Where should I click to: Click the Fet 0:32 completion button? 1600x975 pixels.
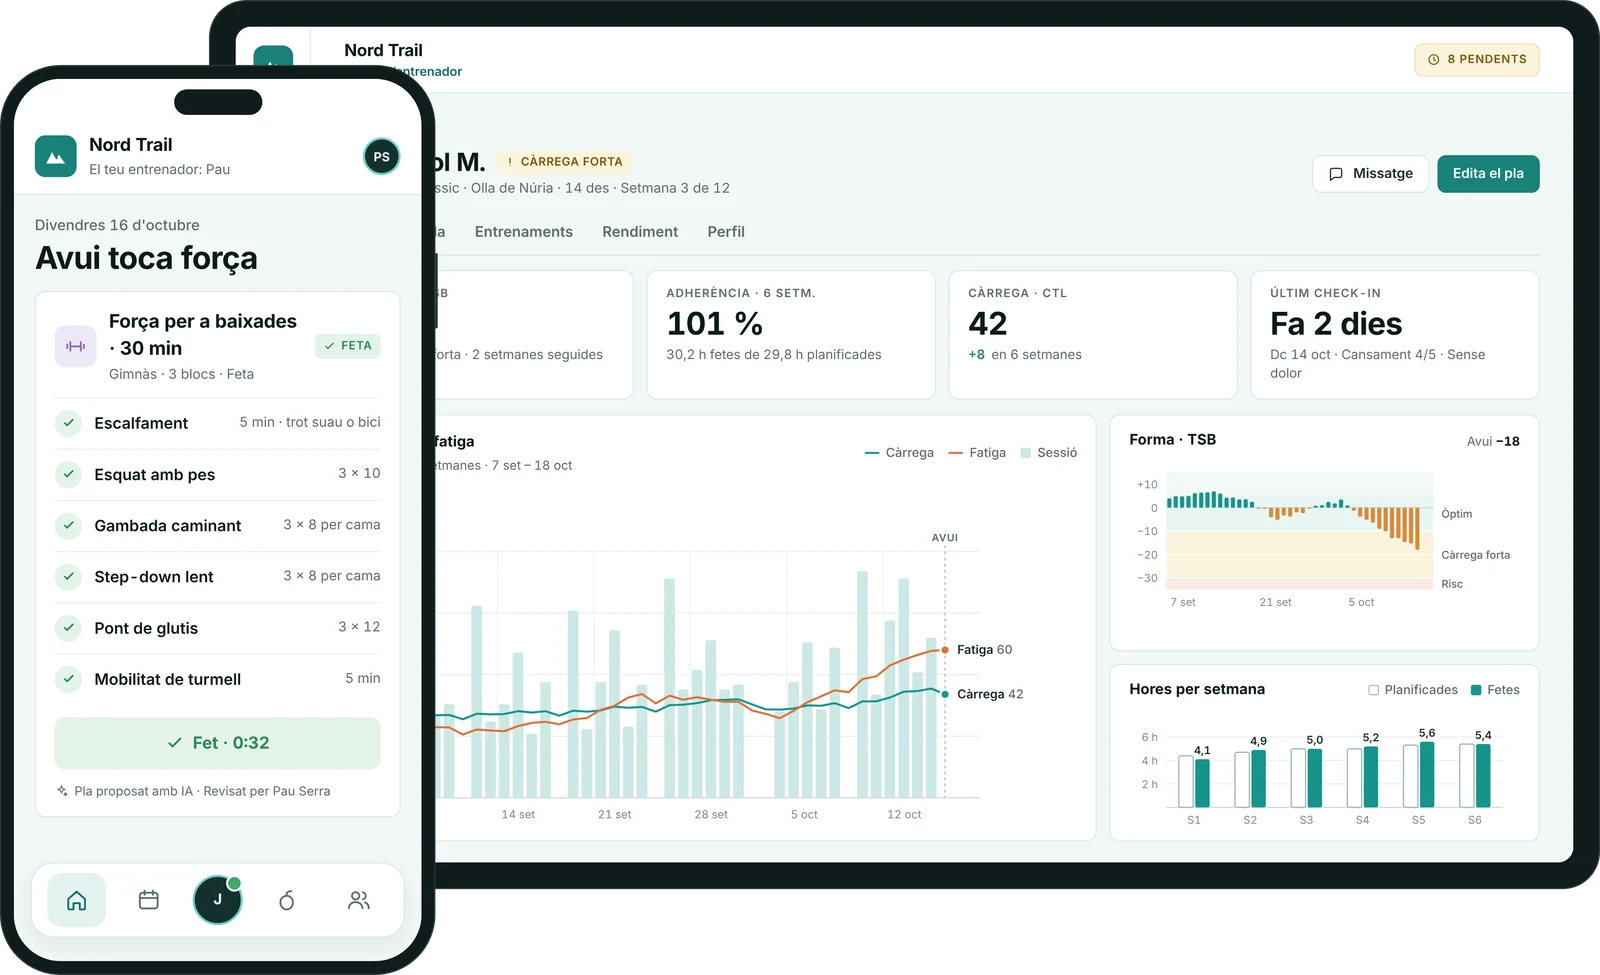(218, 743)
